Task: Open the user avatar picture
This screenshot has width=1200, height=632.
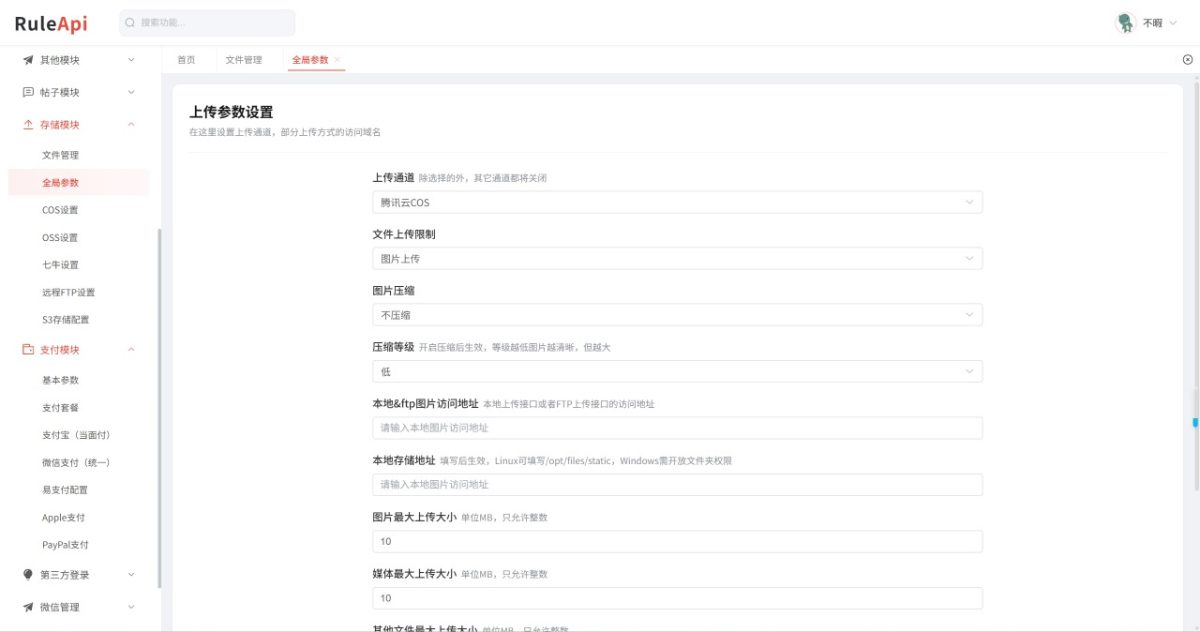Action: [1126, 23]
